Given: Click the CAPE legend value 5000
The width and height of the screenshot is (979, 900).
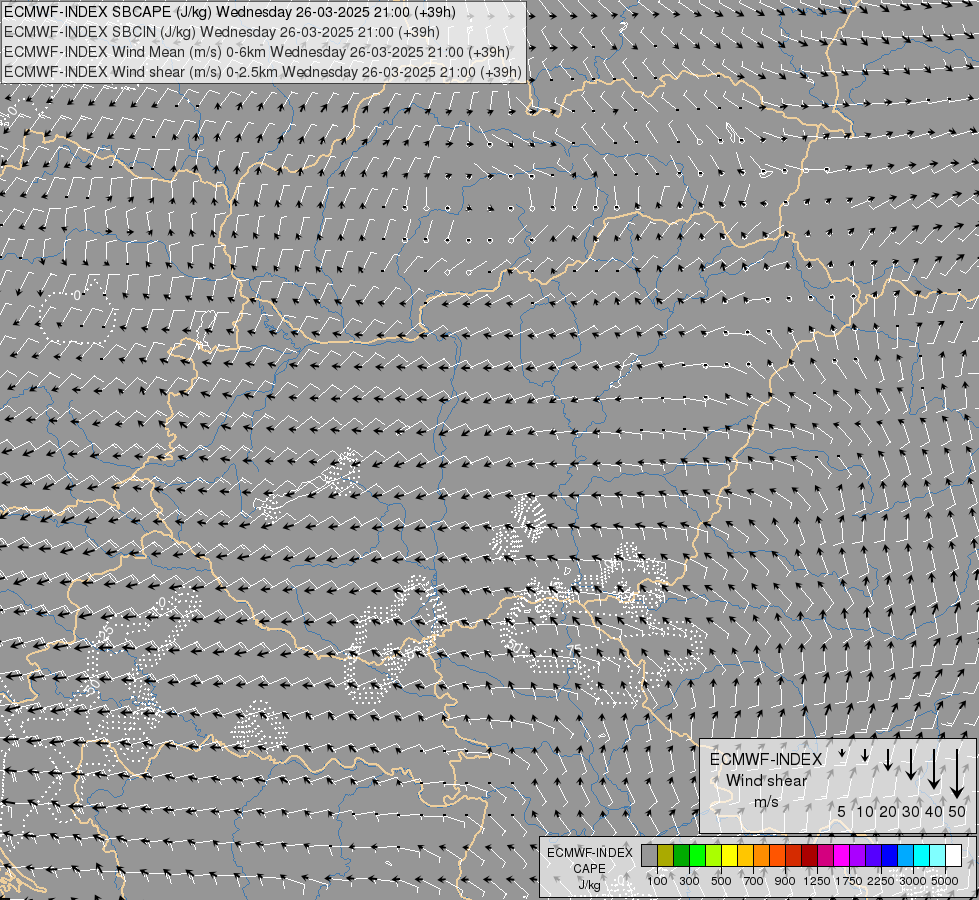Looking at the screenshot, I should tap(945, 881).
